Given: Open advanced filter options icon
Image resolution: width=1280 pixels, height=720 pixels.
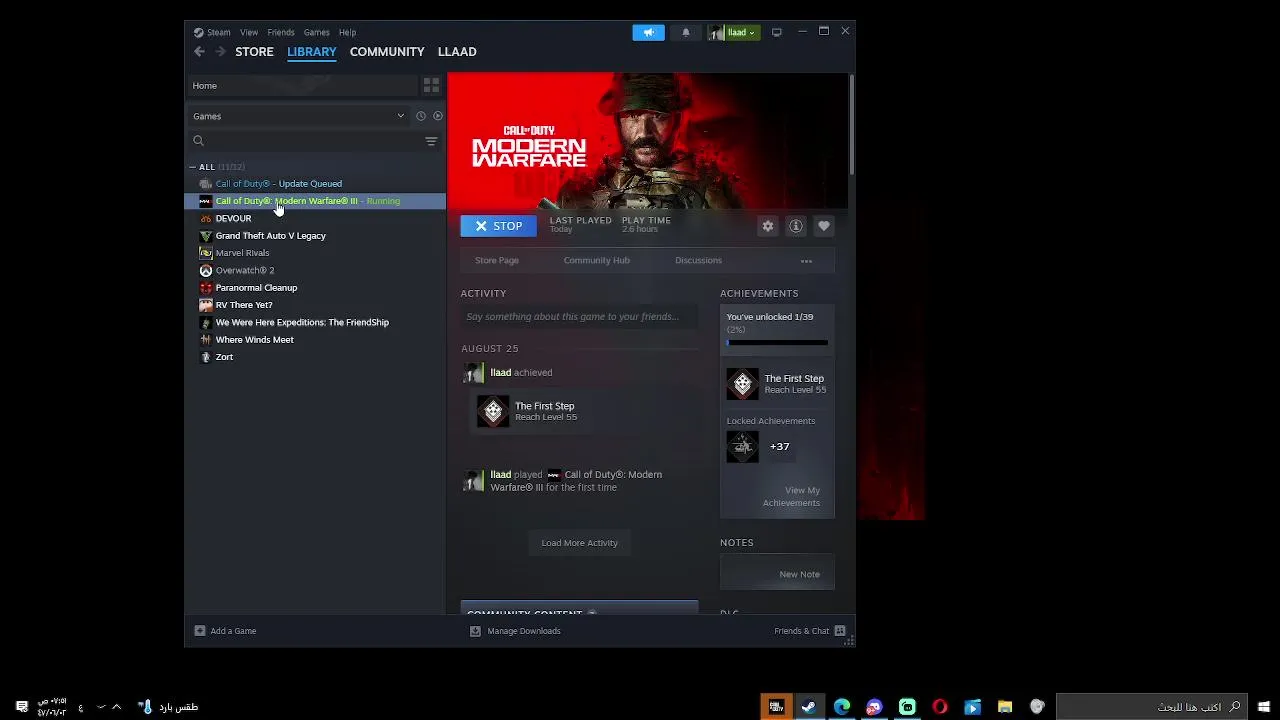Looking at the screenshot, I should pos(431,141).
